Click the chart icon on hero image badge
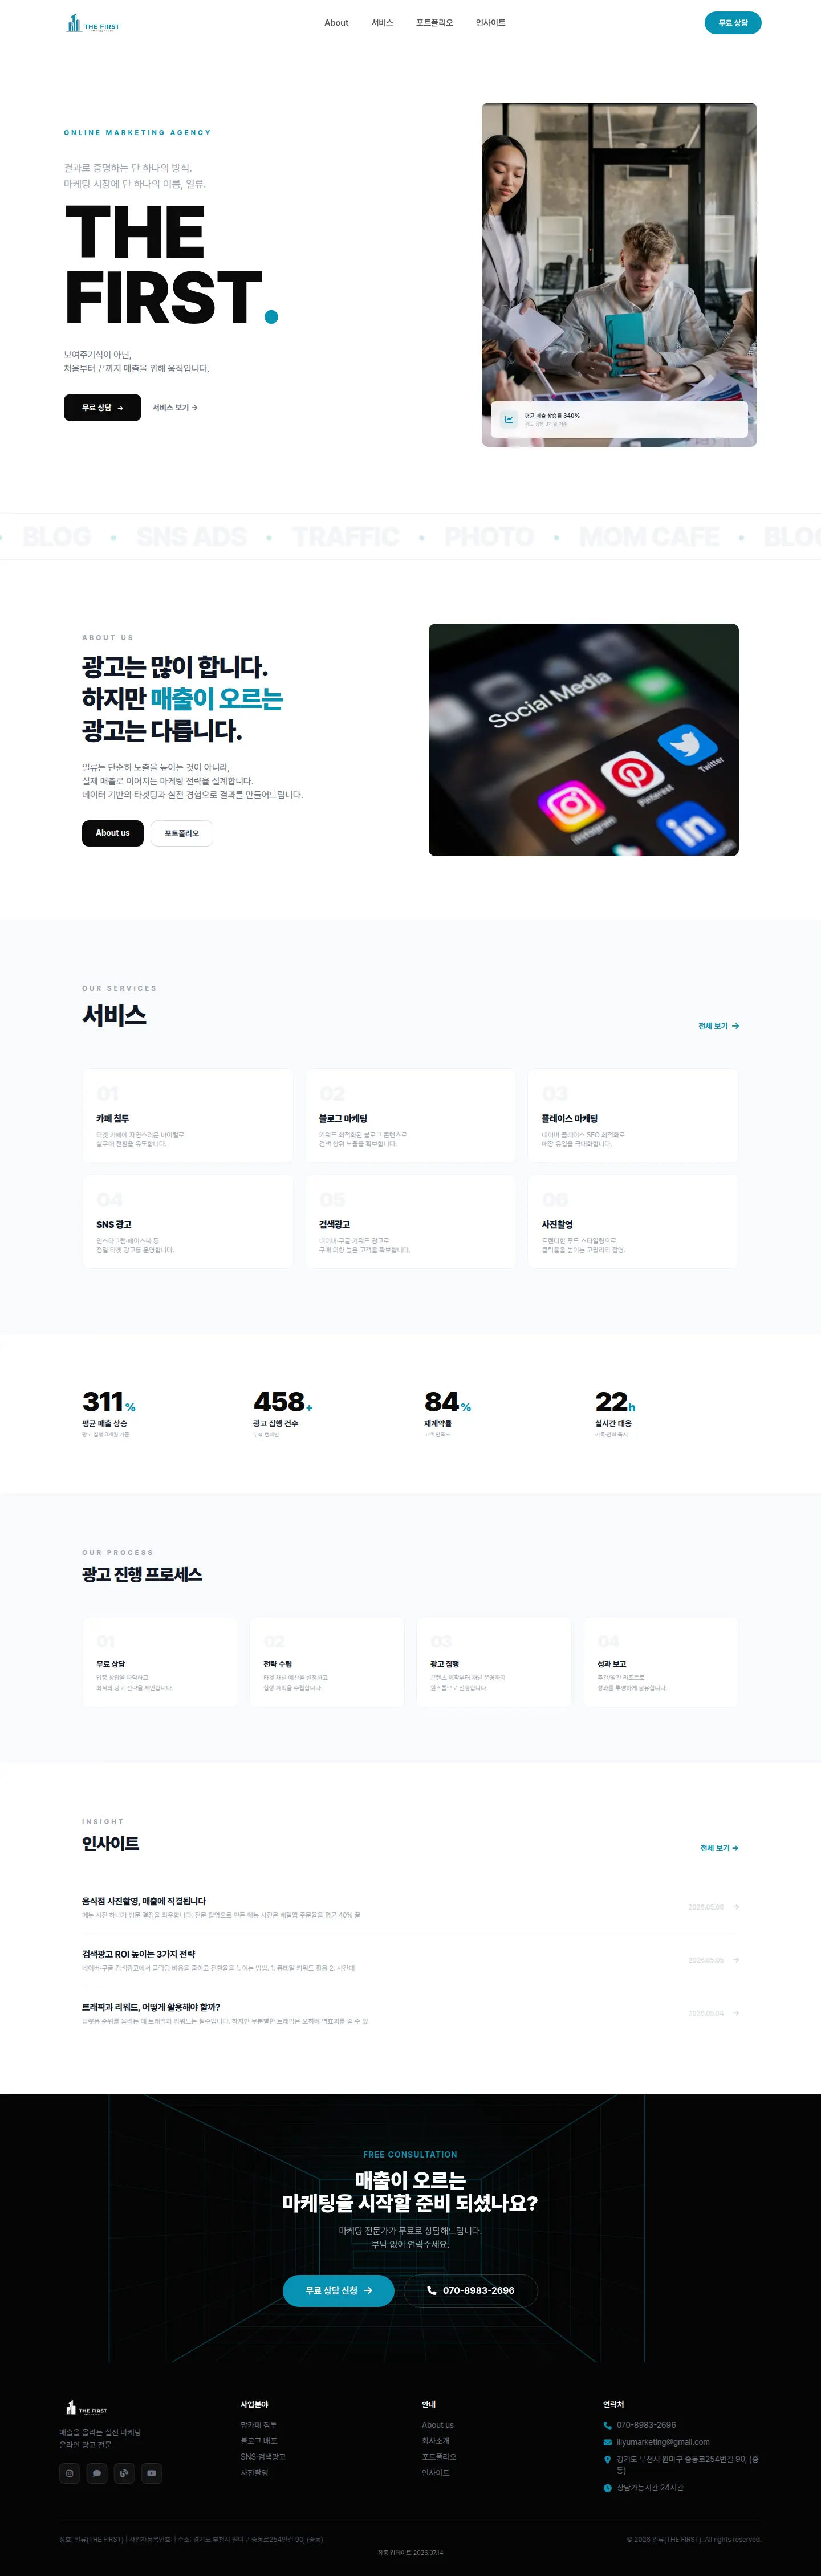821x2576 pixels. 508,419
